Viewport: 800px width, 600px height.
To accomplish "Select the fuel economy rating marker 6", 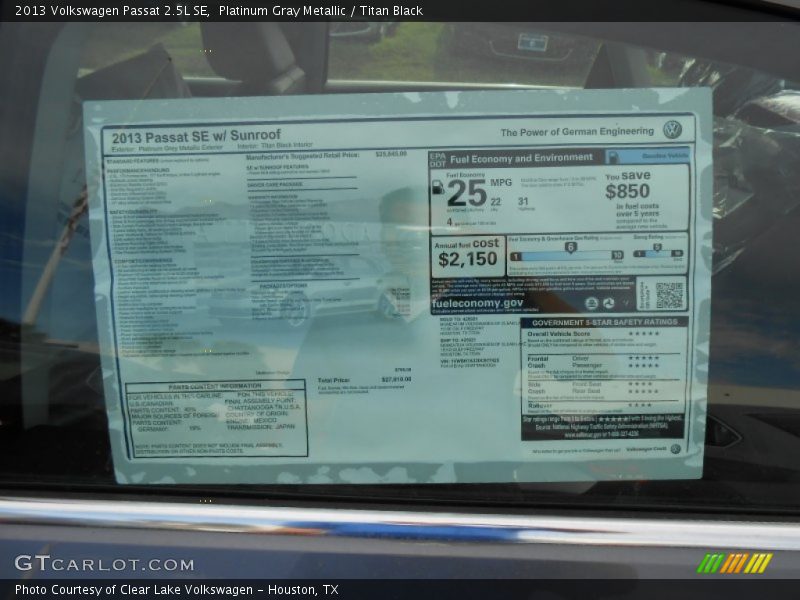I will (570, 247).
